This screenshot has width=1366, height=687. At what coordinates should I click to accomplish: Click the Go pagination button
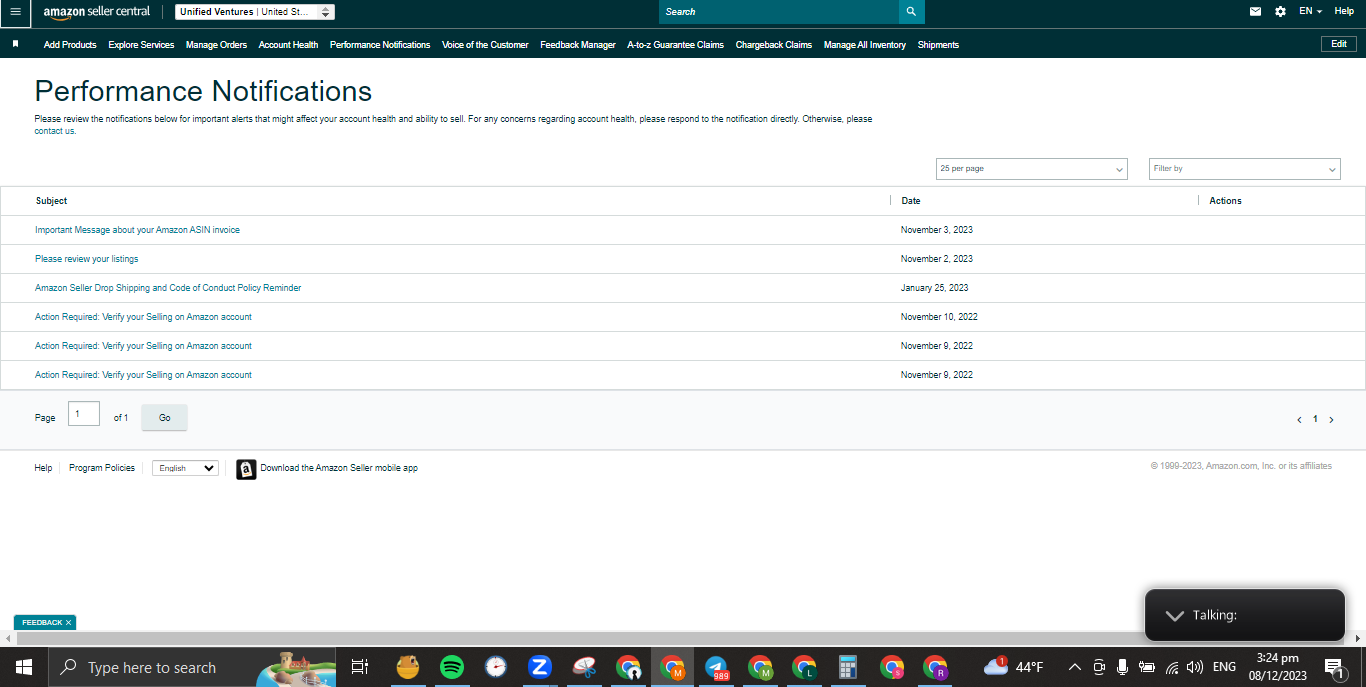(164, 418)
